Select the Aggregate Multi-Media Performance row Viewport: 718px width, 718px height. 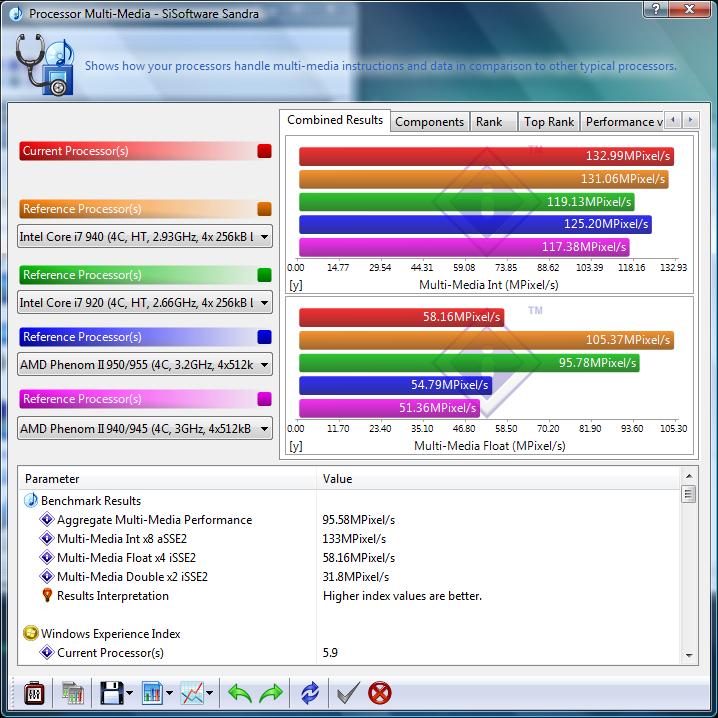pos(350,520)
